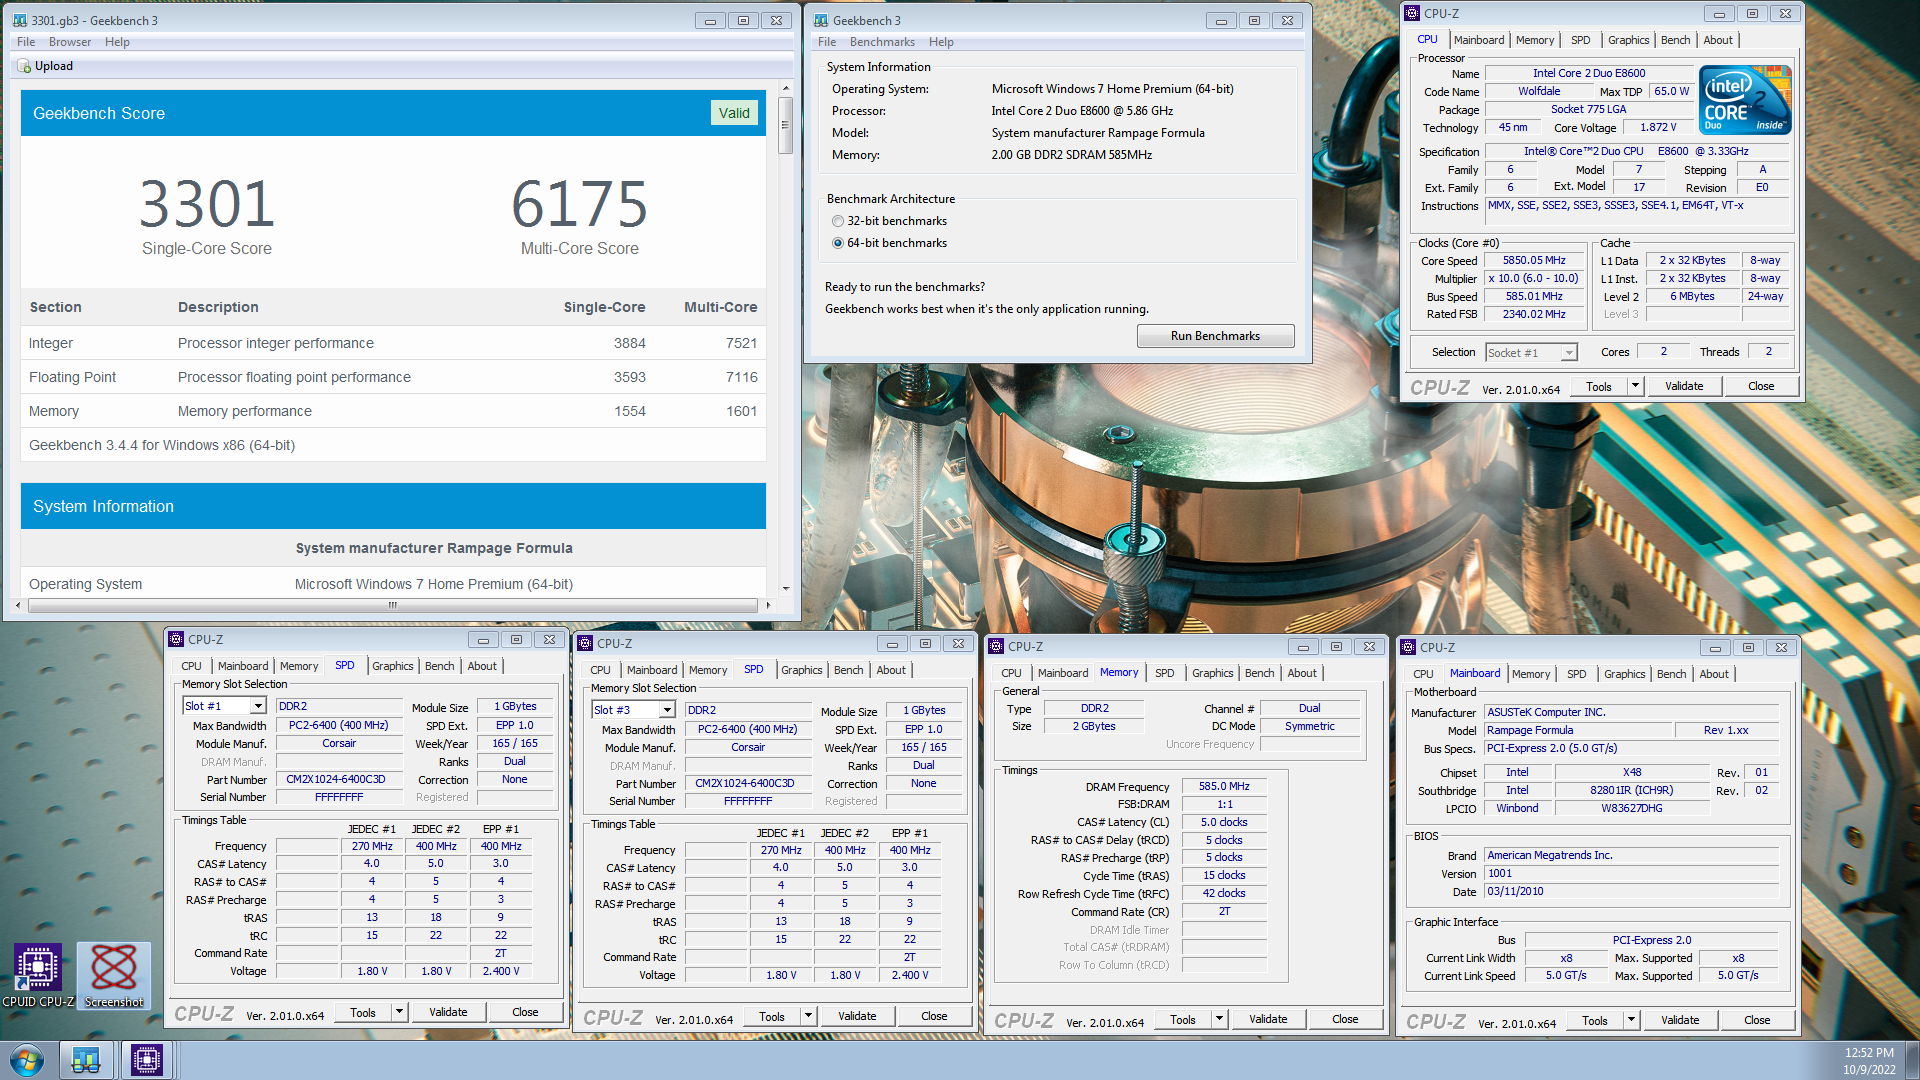
Task: Switch to Mainboard tab in top CPU-Z window
Action: tap(1479, 40)
